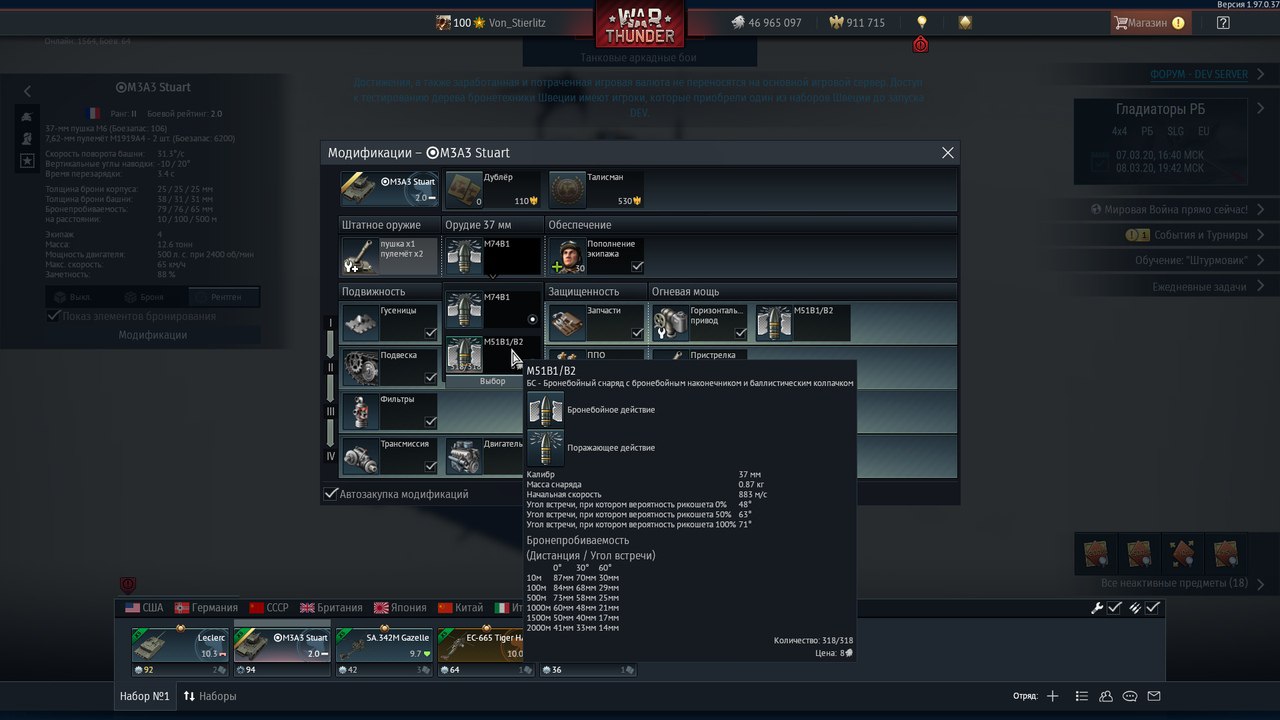Toggle the Пополнение экипажа checkbox
The height and width of the screenshot is (720, 1280).
click(x=637, y=267)
